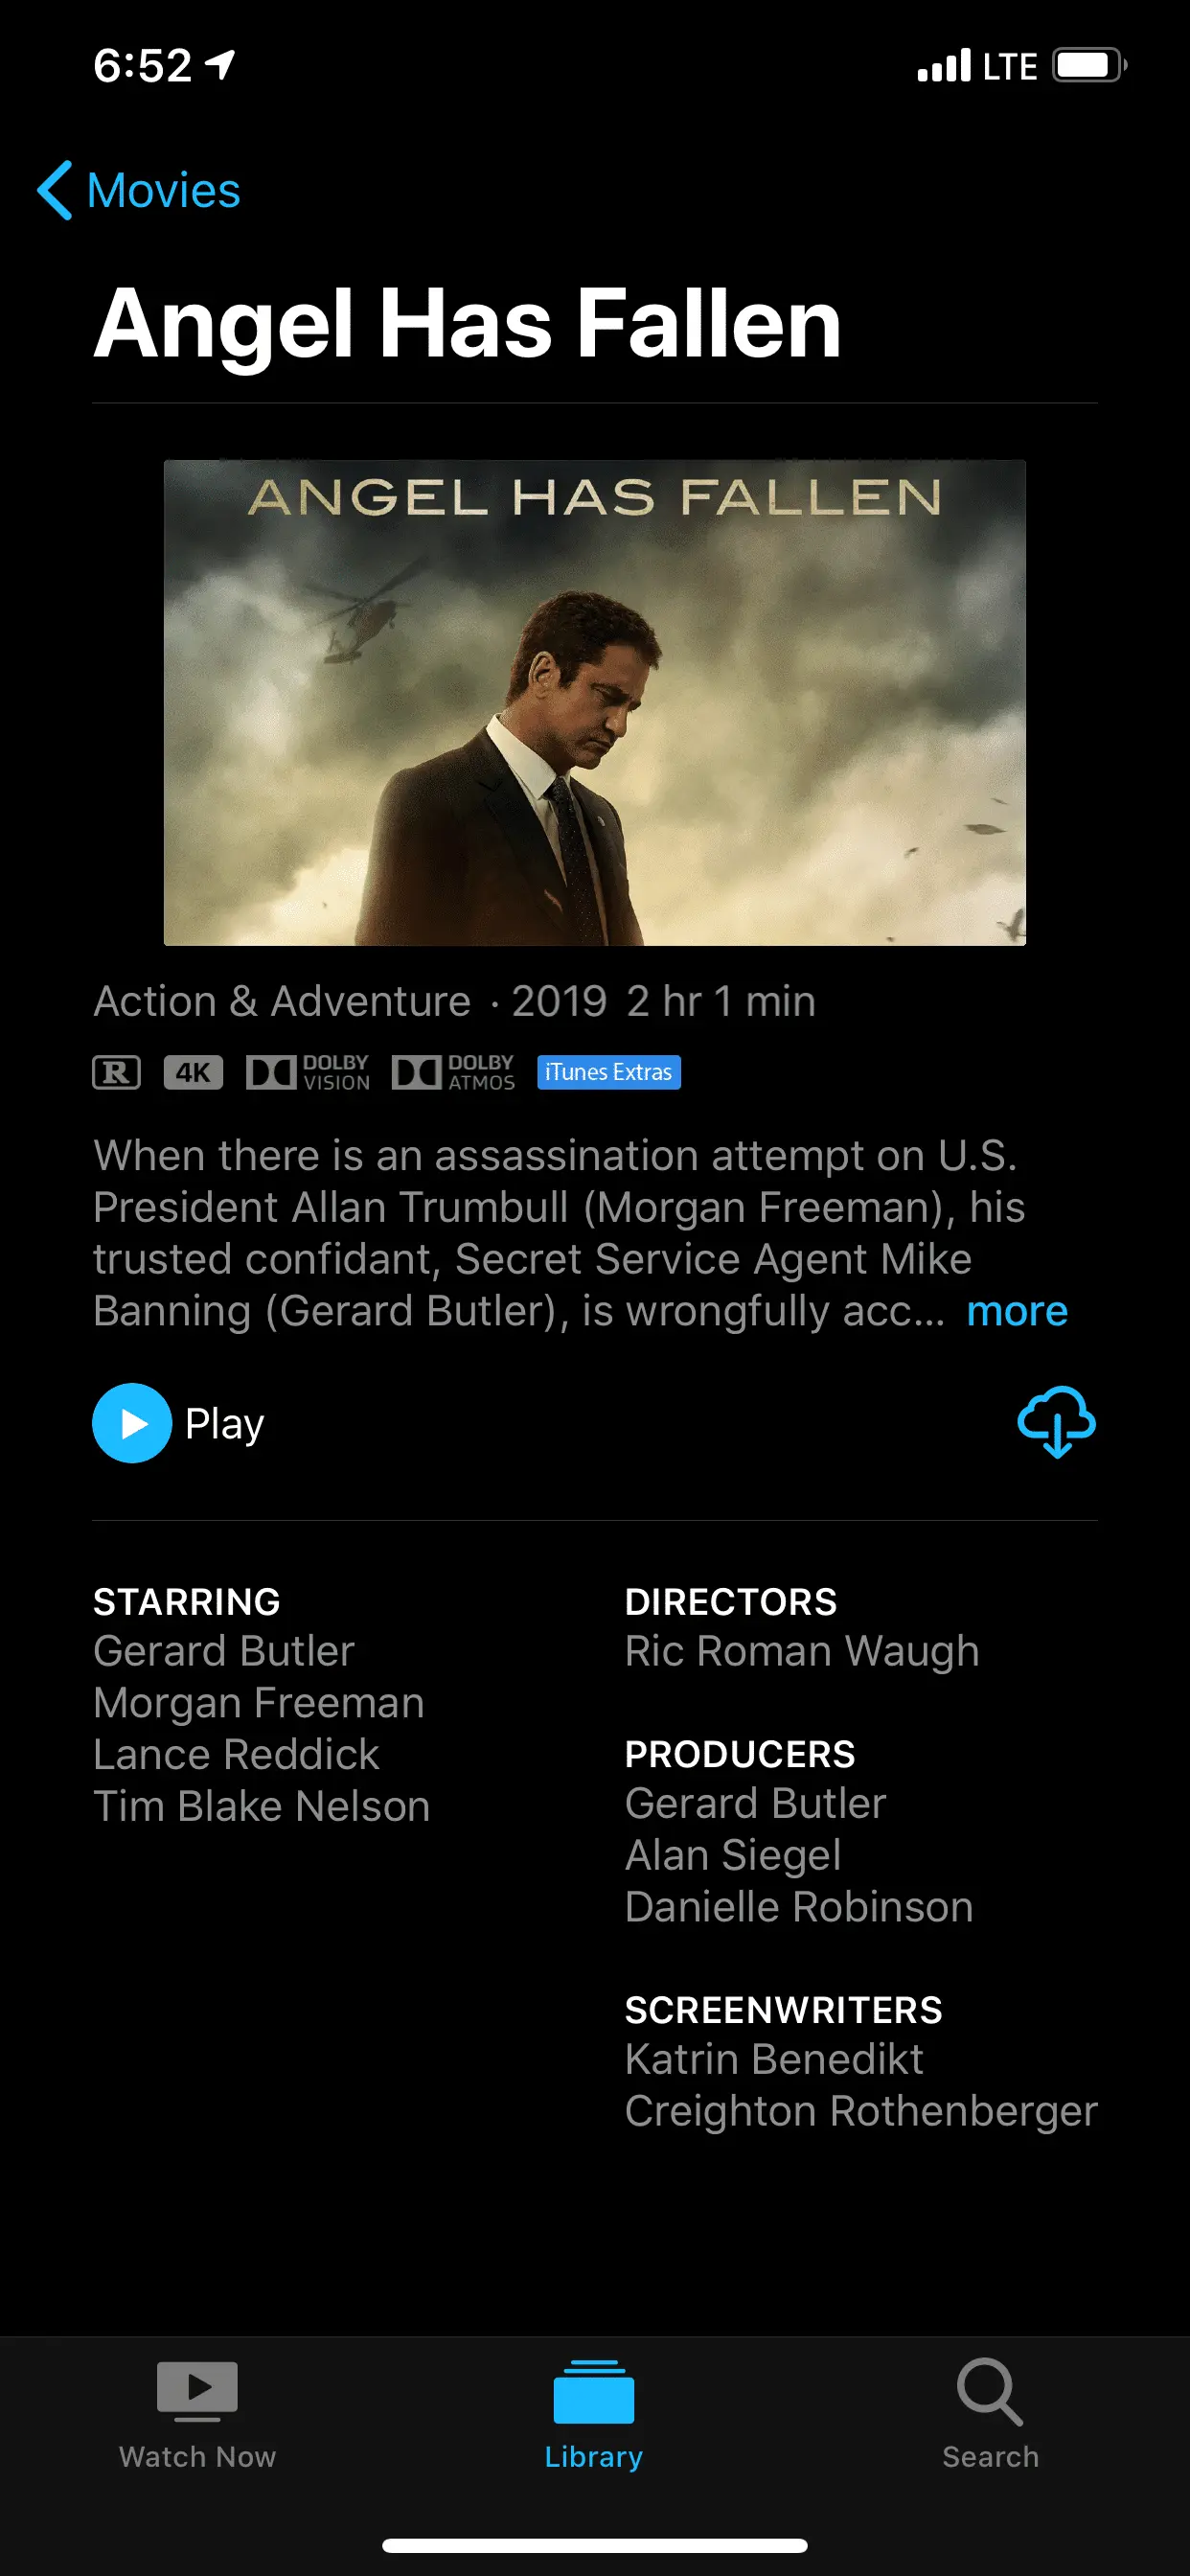Tap the 4K badge icon
Screen dimensions: 1190x2576
click(193, 1072)
